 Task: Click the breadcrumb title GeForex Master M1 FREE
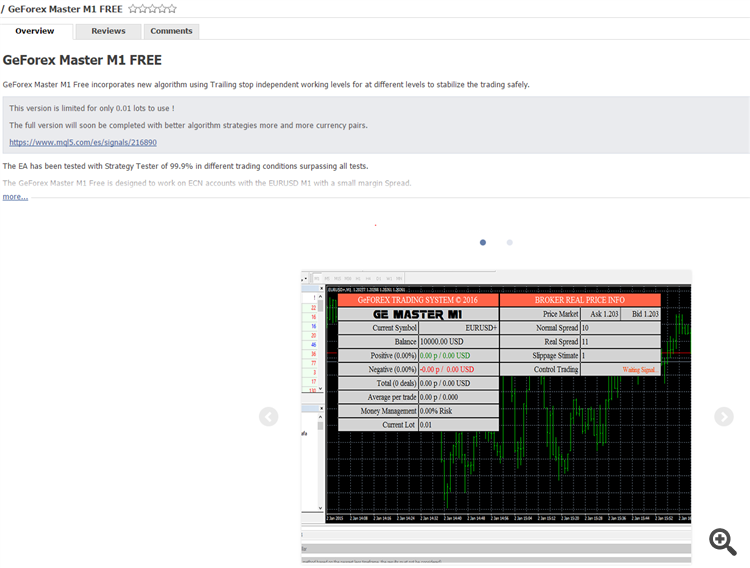pyautogui.click(x=65, y=9)
